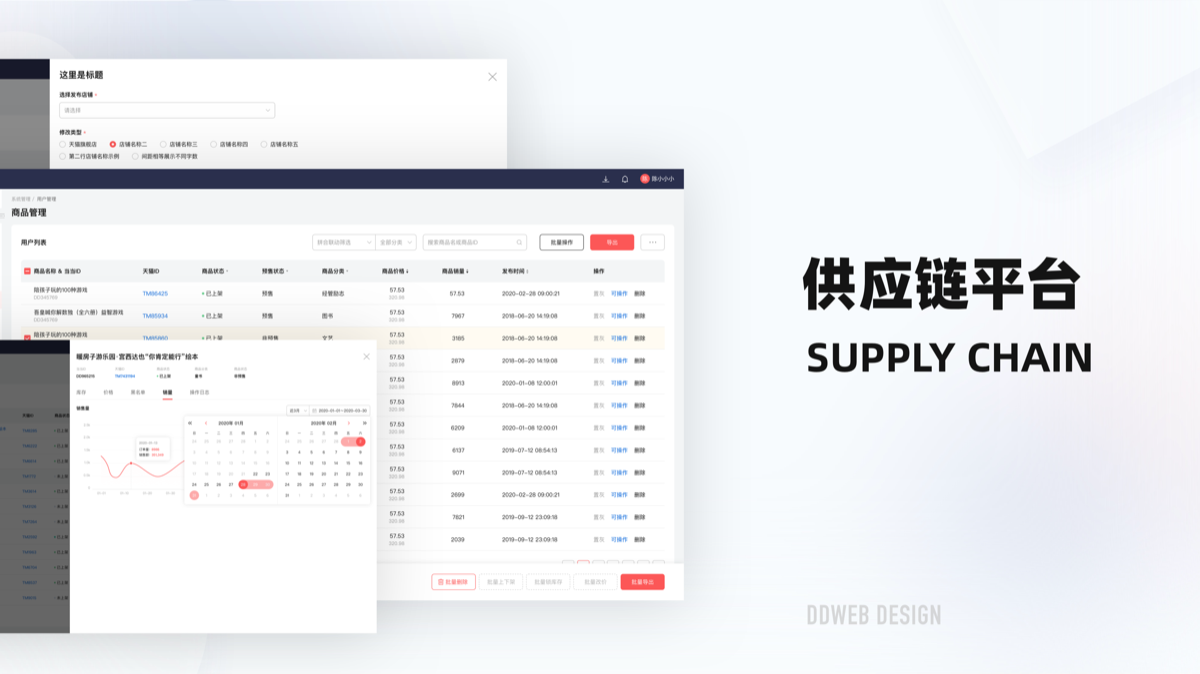Click the date range field 2020-01-01~2020-03-30
This screenshot has width=1200, height=674.
(339, 410)
